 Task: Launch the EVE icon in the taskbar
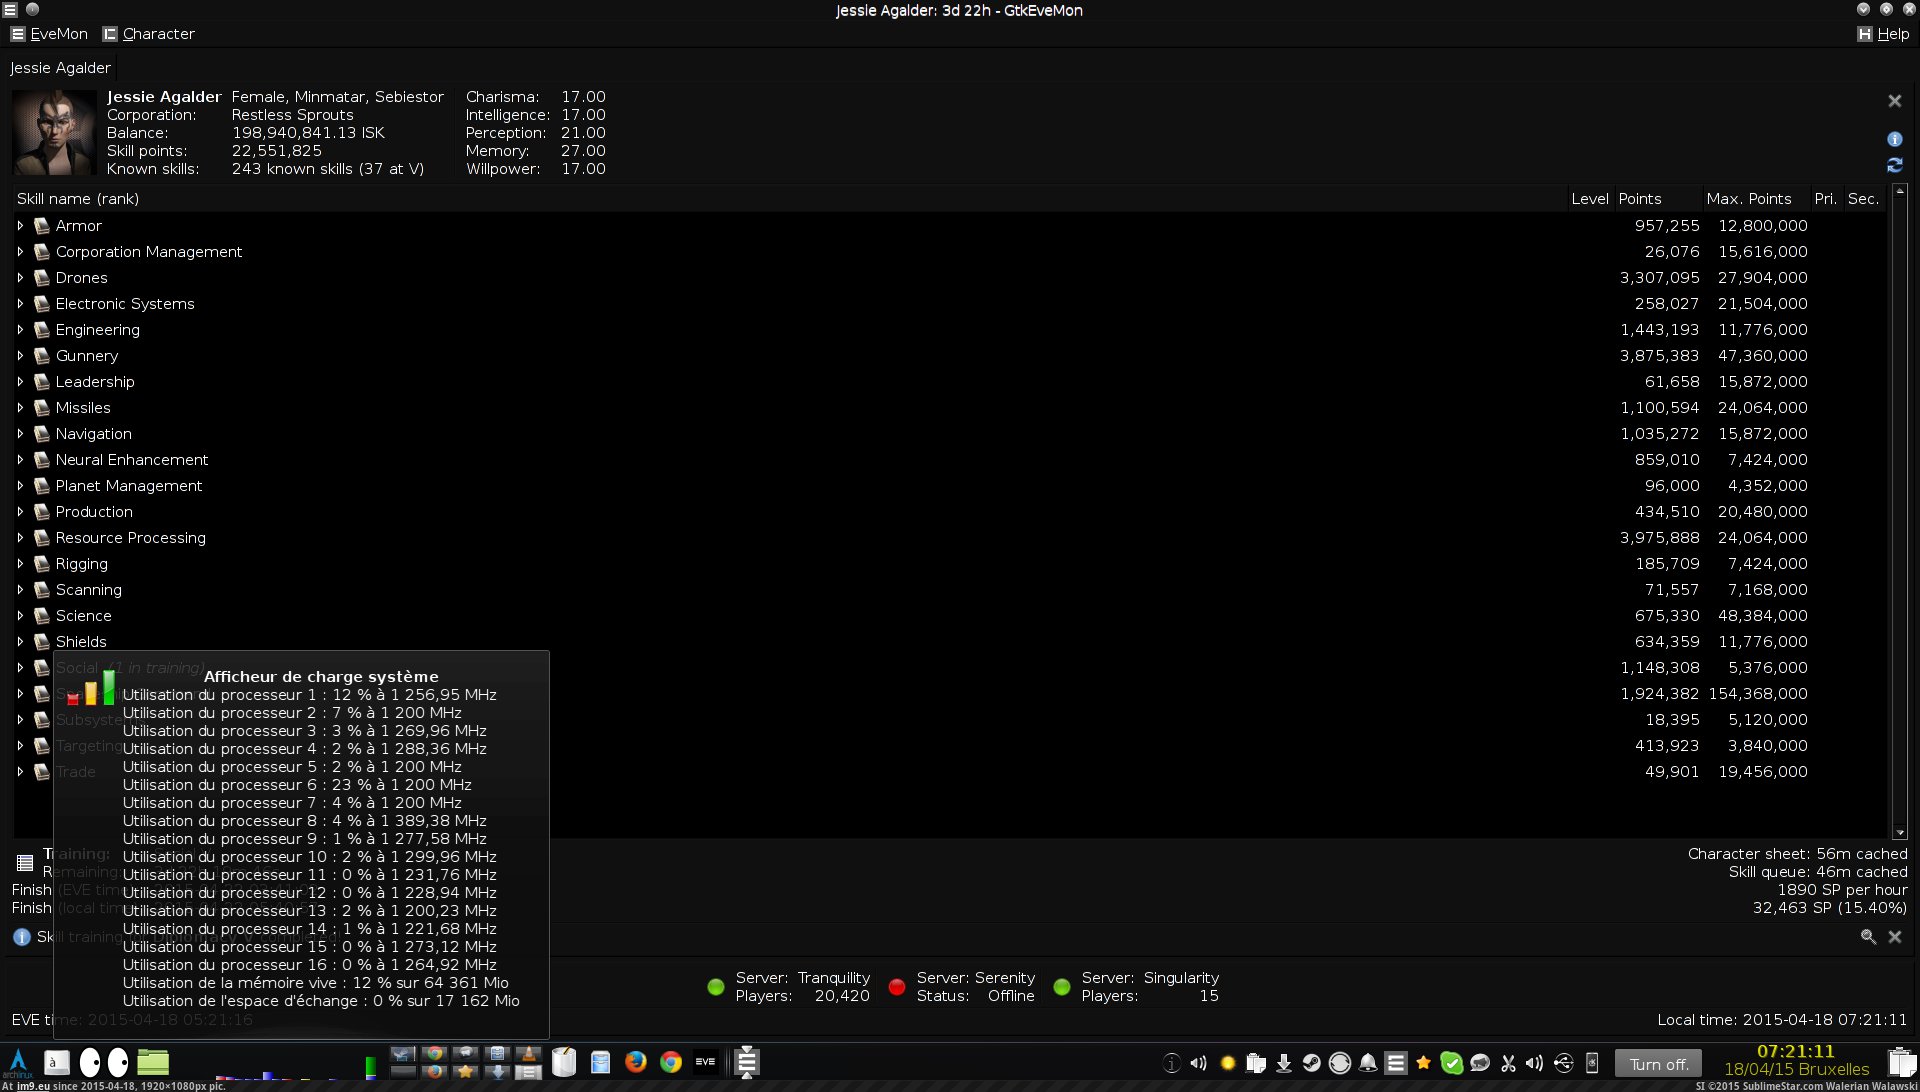(x=705, y=1062)
